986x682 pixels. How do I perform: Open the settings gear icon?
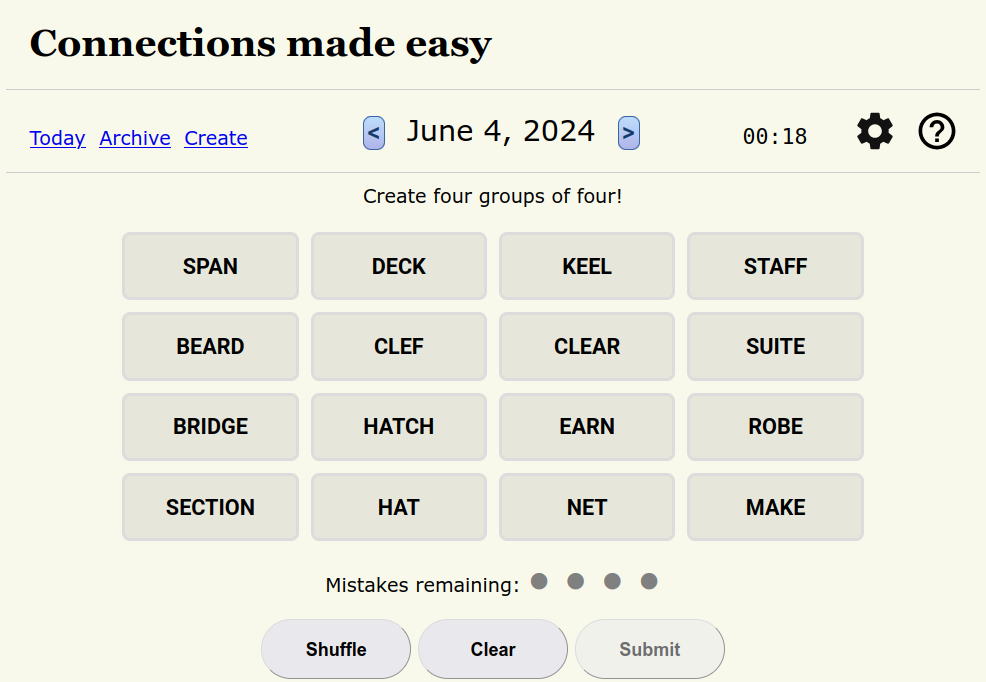pyautogui.click(x=875, y=132)
